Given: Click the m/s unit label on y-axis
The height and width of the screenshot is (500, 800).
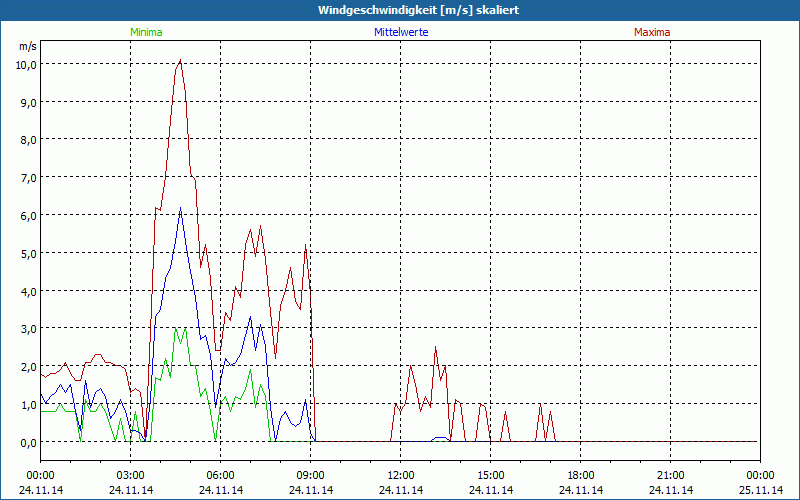Looking at the screenshot, I should (27, 46).
